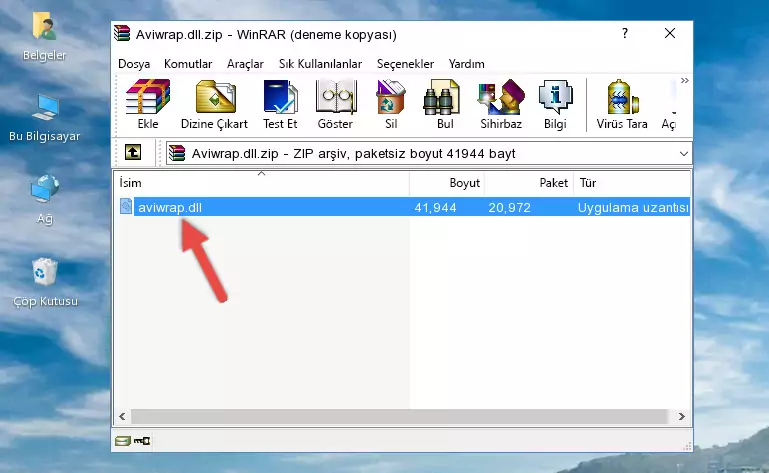
Task: Open the Sık Kullanılanlar menu
Action: tap(320, 64)
